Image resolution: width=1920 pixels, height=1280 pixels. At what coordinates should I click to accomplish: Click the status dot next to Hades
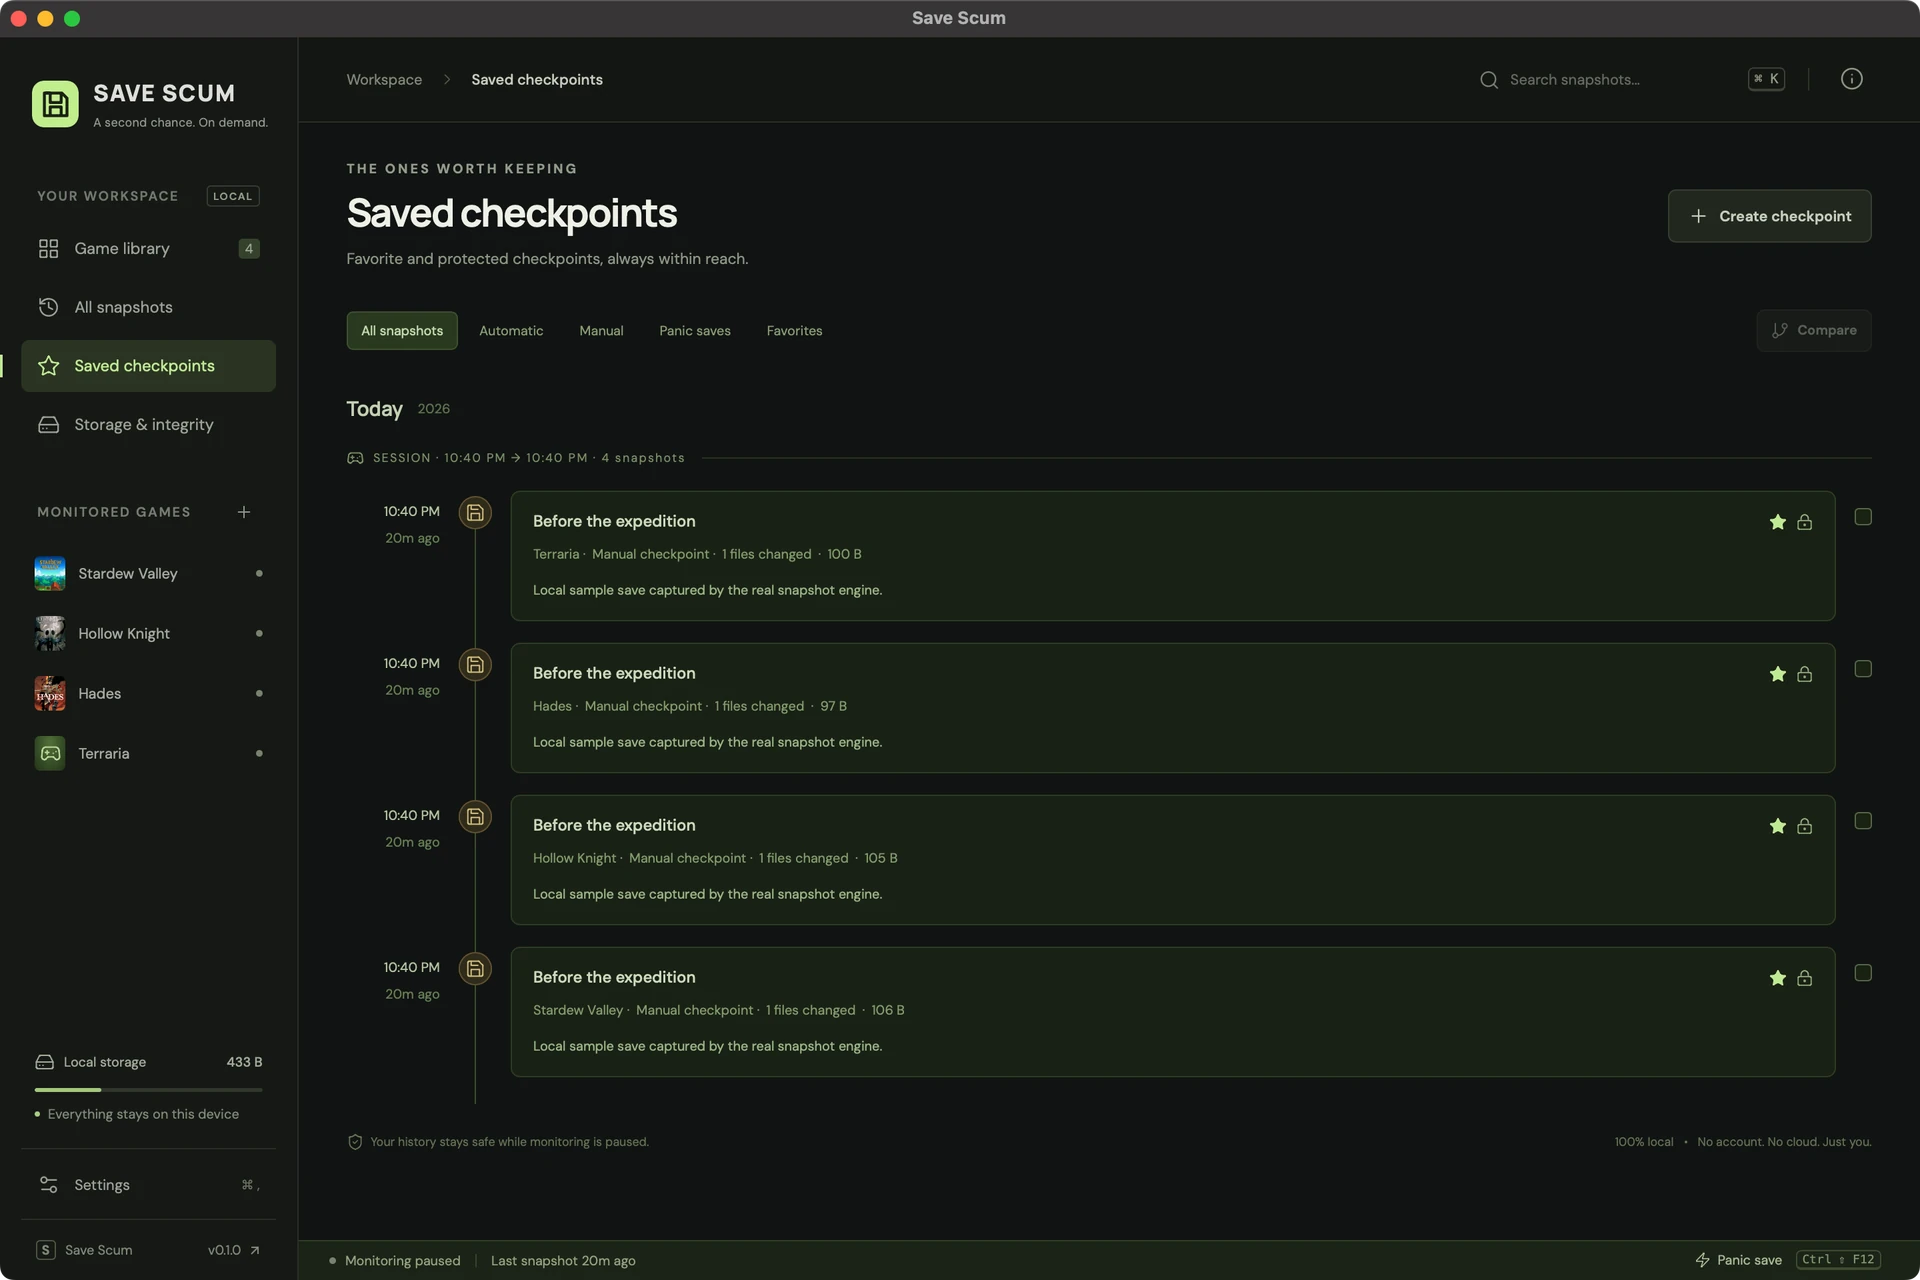coord(259,694)
